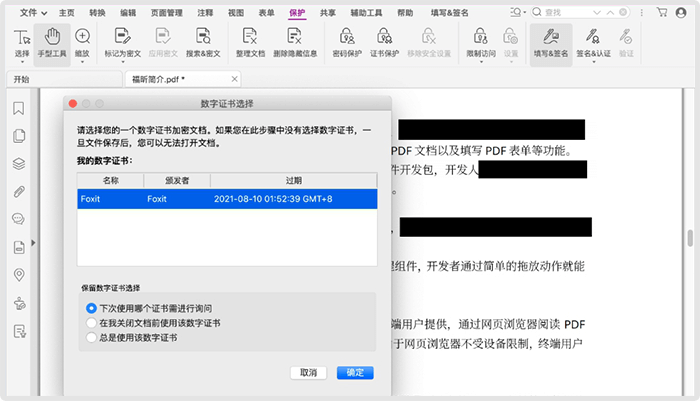
Task: Open the form fields panel in sidebar
Action: click(x=19, y=247)
